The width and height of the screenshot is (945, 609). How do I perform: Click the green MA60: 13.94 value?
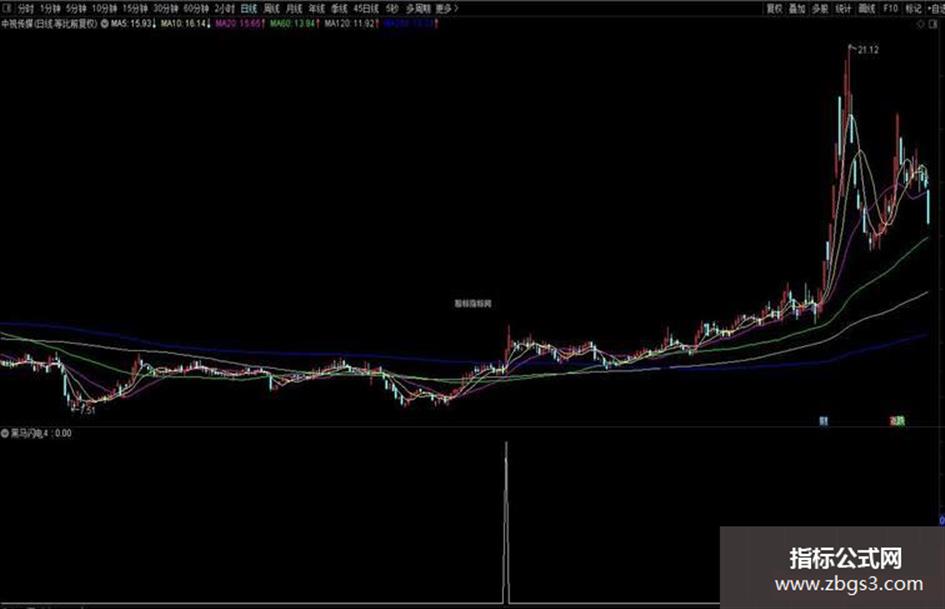[x=295, y=24]
